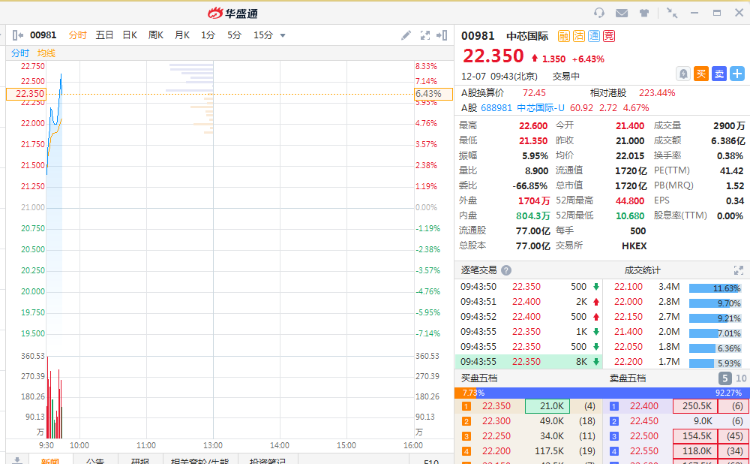Click the orange Buy (买) button
The image size is (750, 464).
pyautogui.click(x=701, y=73)
